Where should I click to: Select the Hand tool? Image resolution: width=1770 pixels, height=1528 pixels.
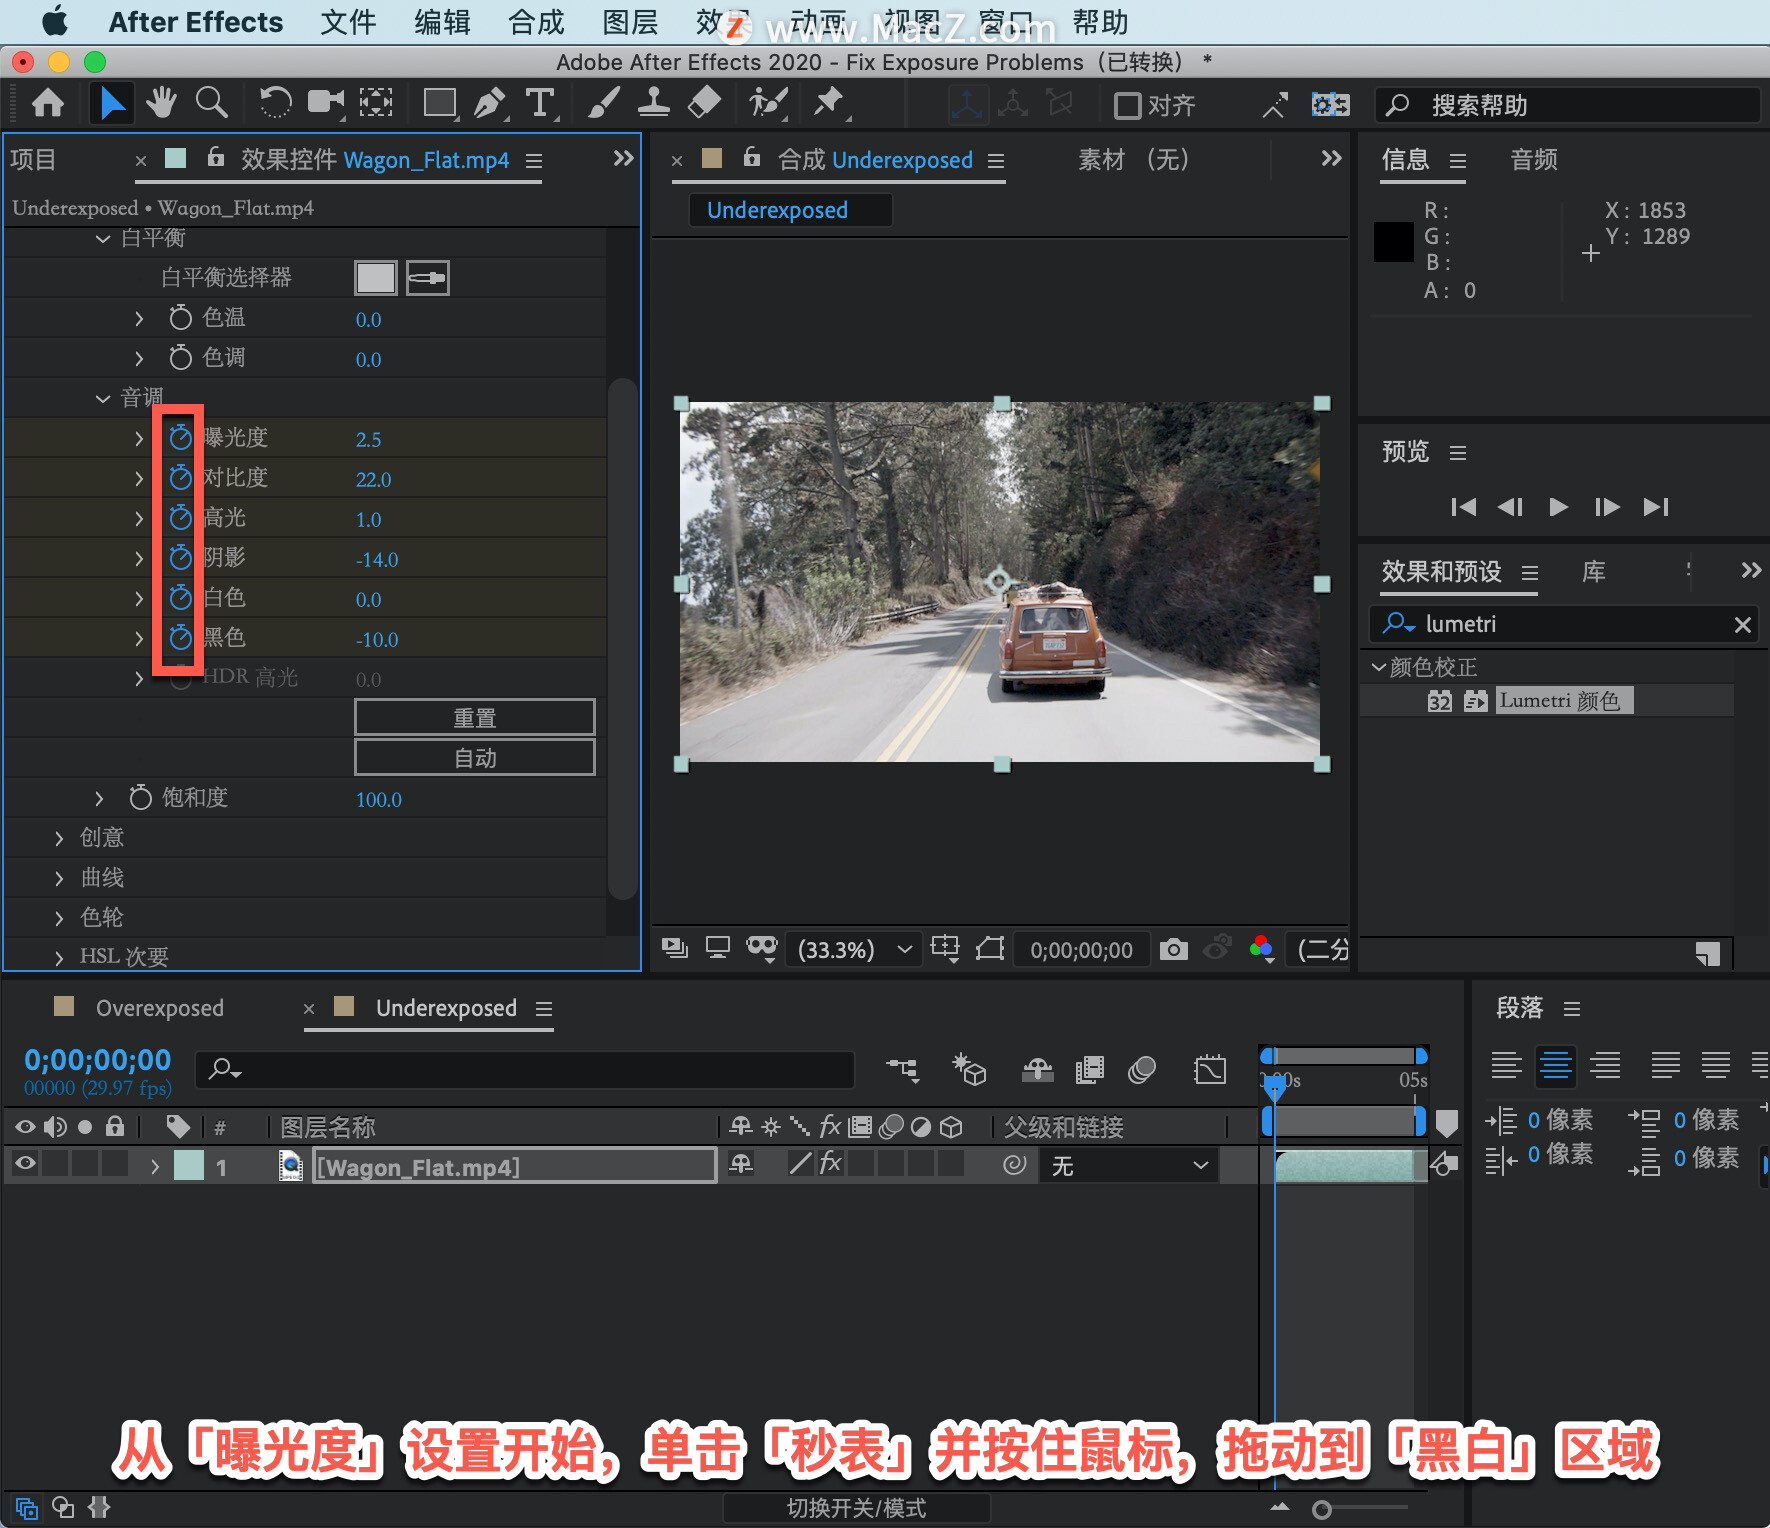(x=161, y=103)
